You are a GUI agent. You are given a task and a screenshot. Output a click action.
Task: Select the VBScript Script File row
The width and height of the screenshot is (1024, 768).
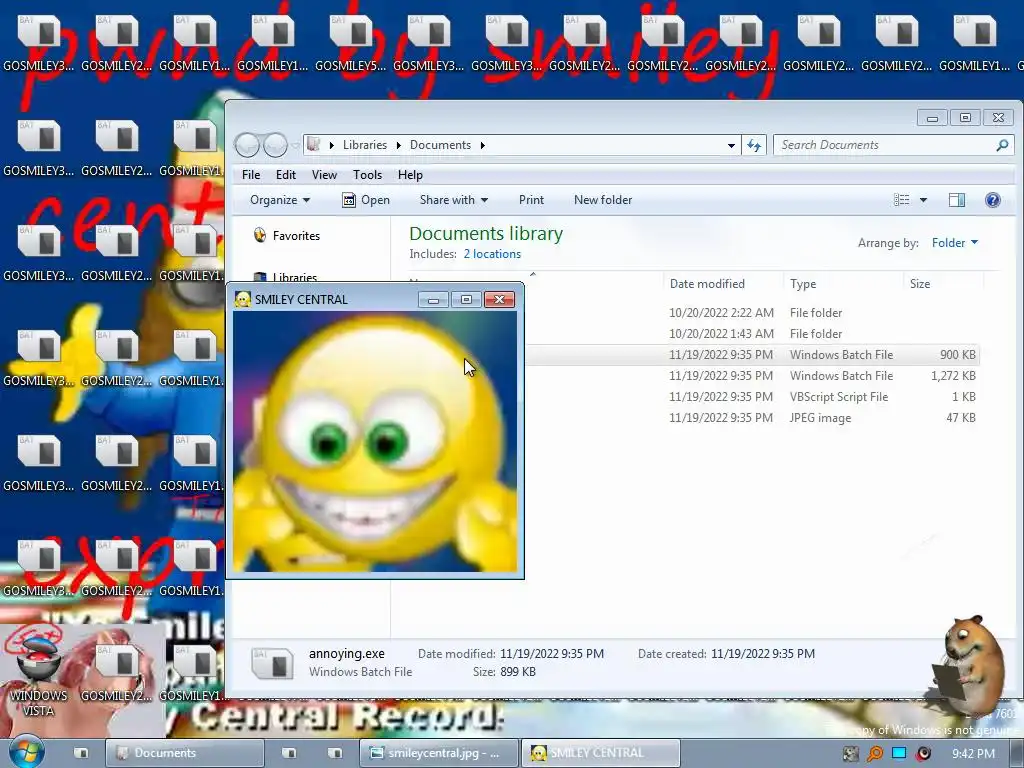(751, 396)
